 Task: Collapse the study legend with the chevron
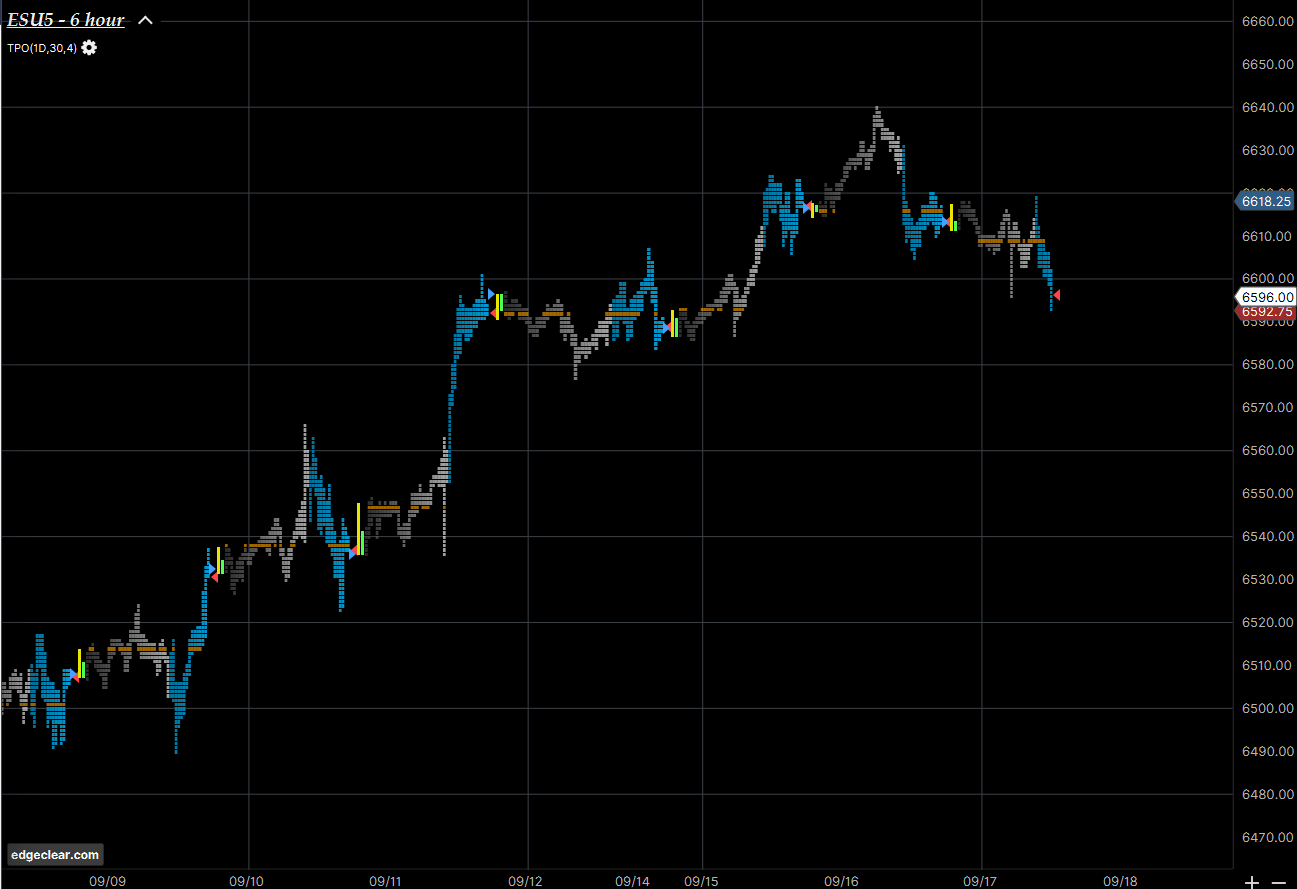click(x=145, y=20)
